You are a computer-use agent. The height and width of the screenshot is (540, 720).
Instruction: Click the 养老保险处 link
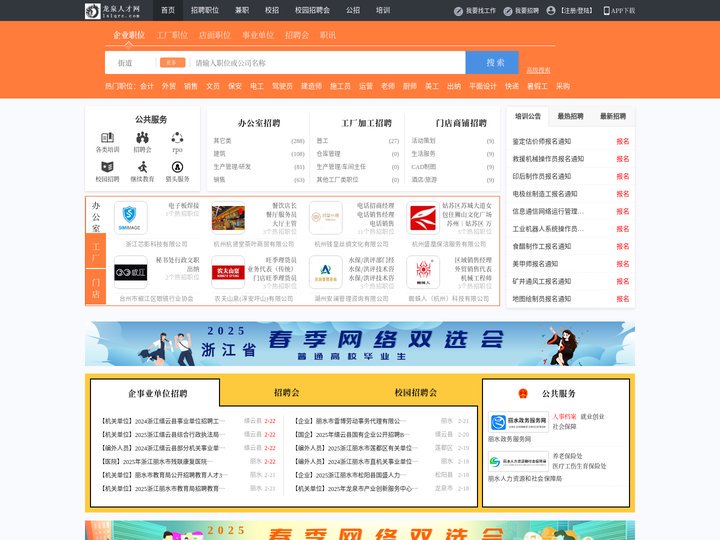tap(568, 456)
